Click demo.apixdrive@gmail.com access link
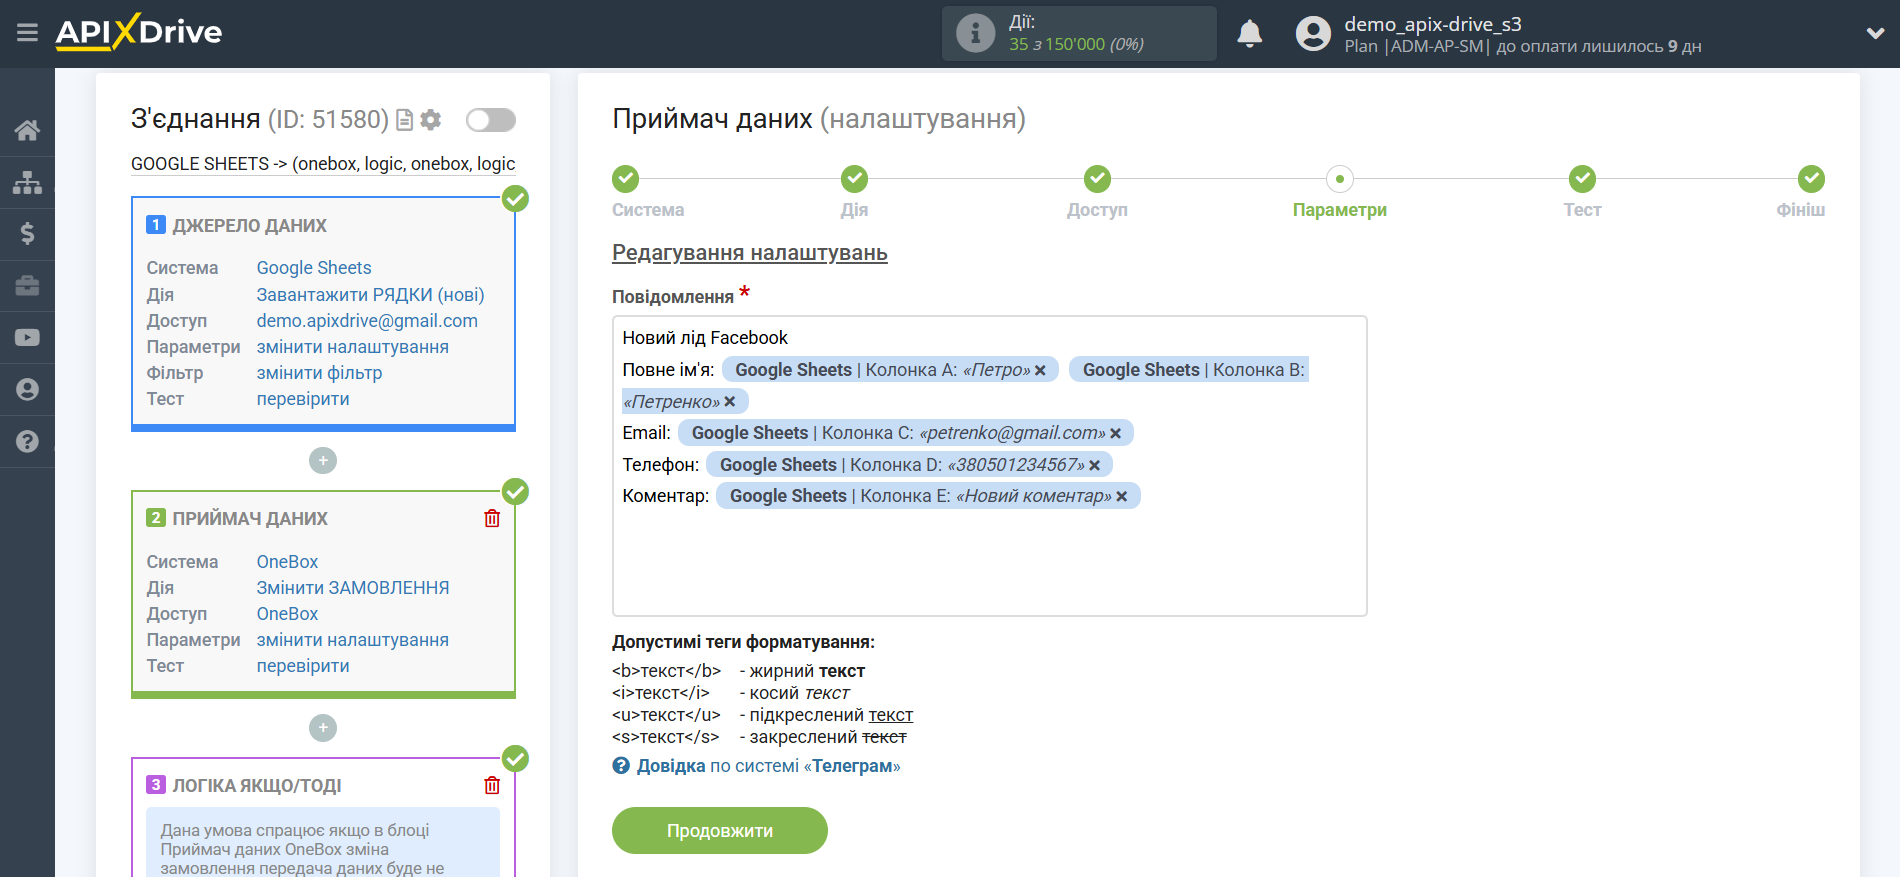 click(x=367, y=321)
